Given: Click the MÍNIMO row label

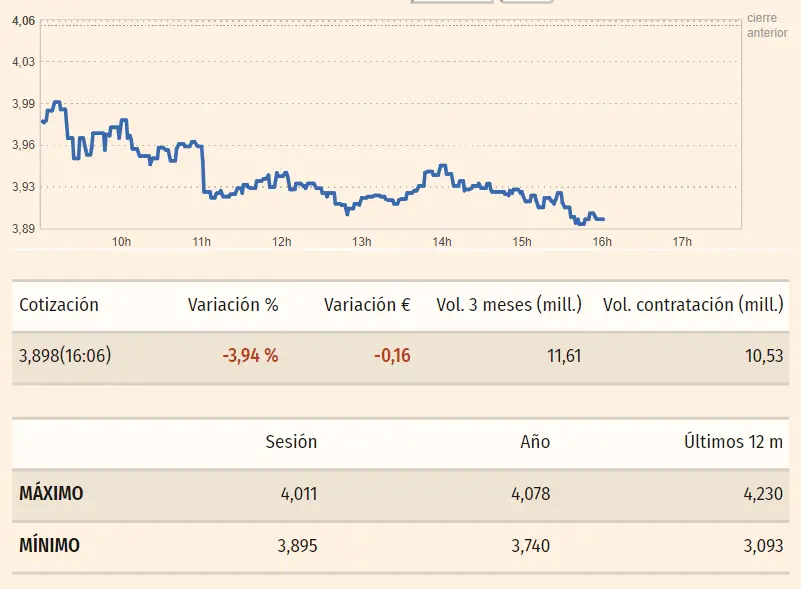Looking at the screenshot, I should click(x=49, y=546).
